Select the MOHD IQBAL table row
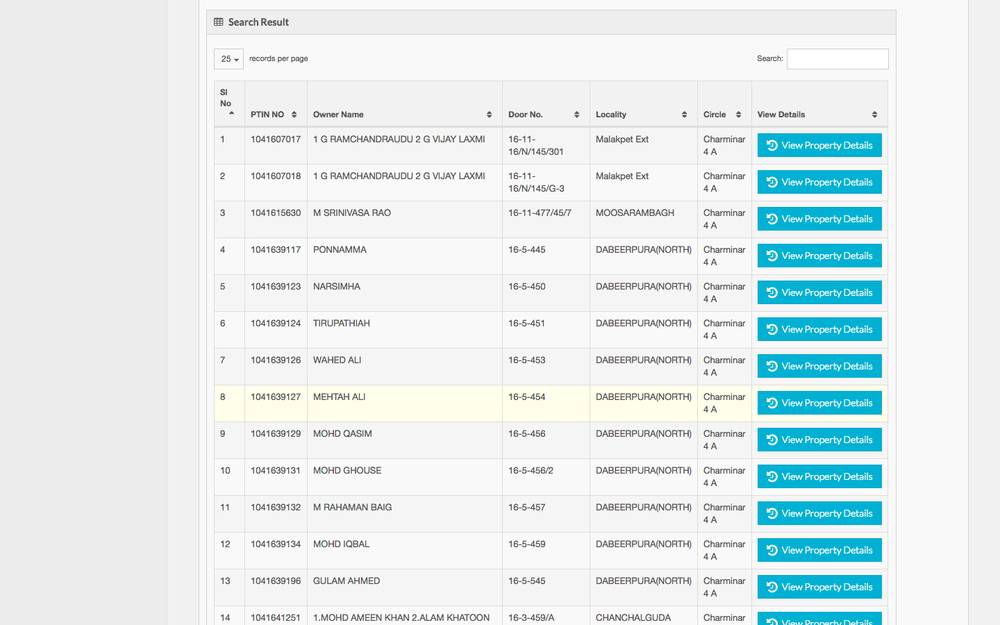1000x625 pixels. coord(400,550)
